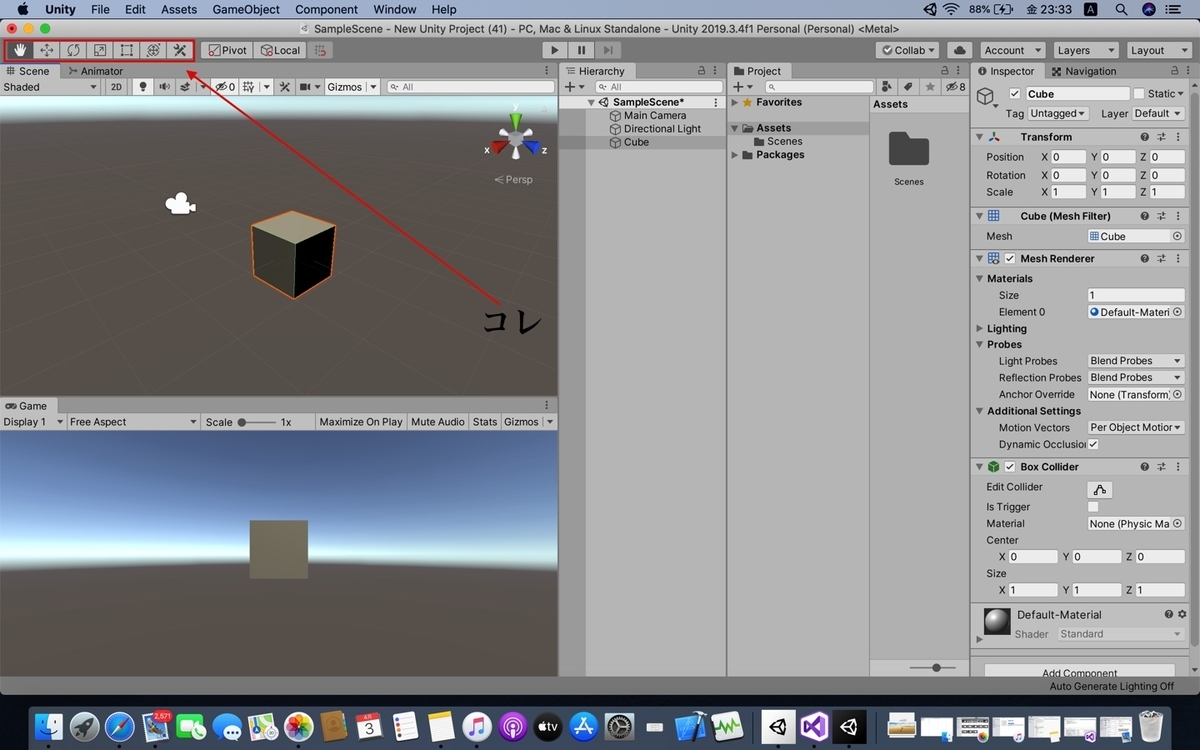Toggle hidden objects visibility in Scene

pos(225,87)
